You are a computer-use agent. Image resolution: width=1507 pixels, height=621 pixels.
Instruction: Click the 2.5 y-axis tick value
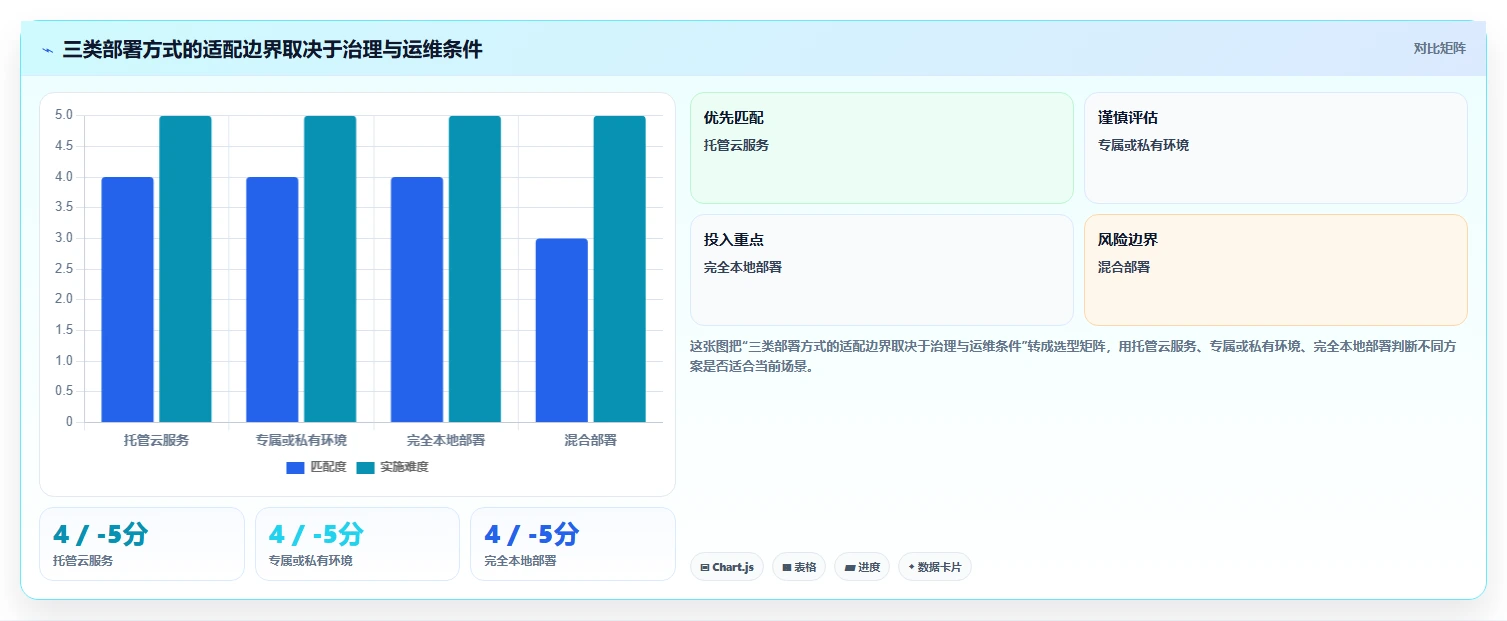tap(64, 269)
